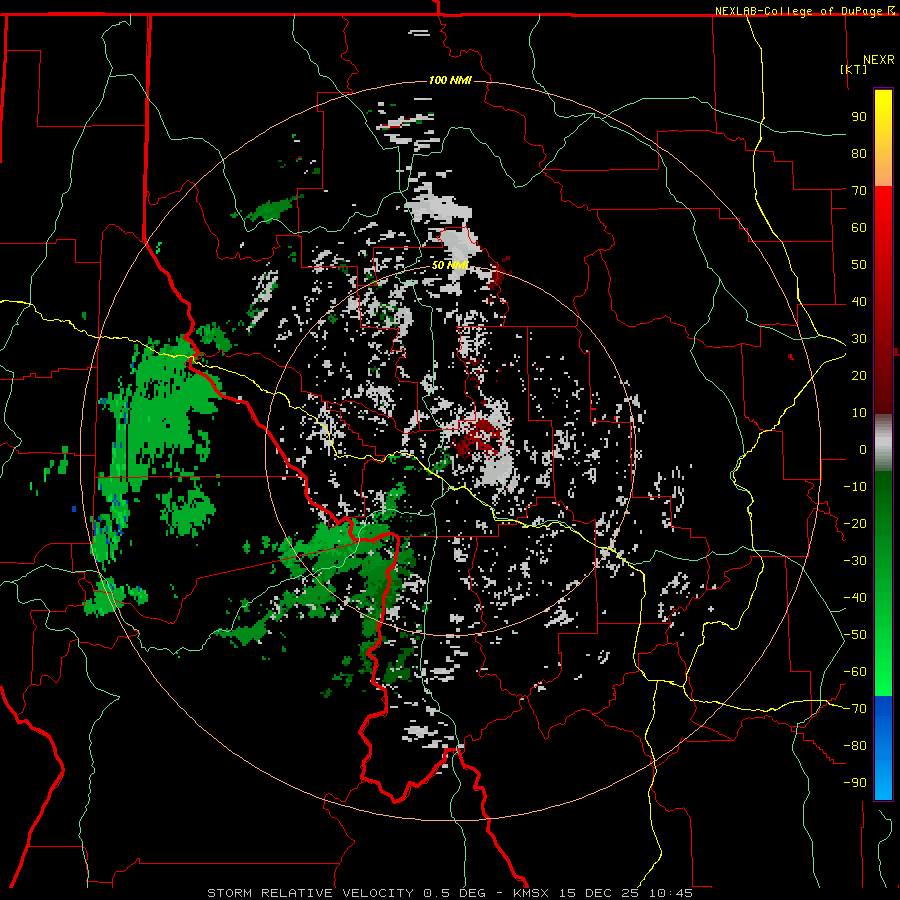Click the -80 value on velocity scale
This screenshot has height=900, width=900.
point(855,746)
